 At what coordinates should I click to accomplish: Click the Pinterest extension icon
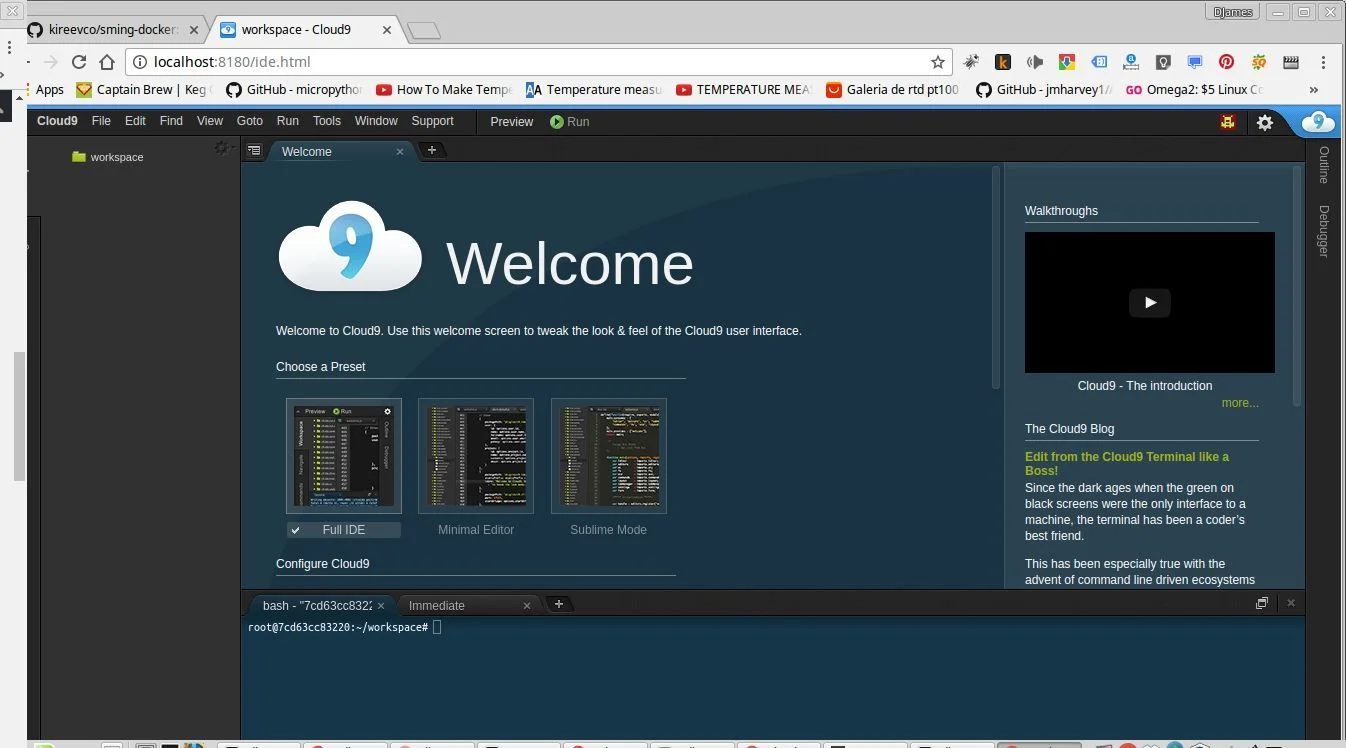(x=1227, y=62)
